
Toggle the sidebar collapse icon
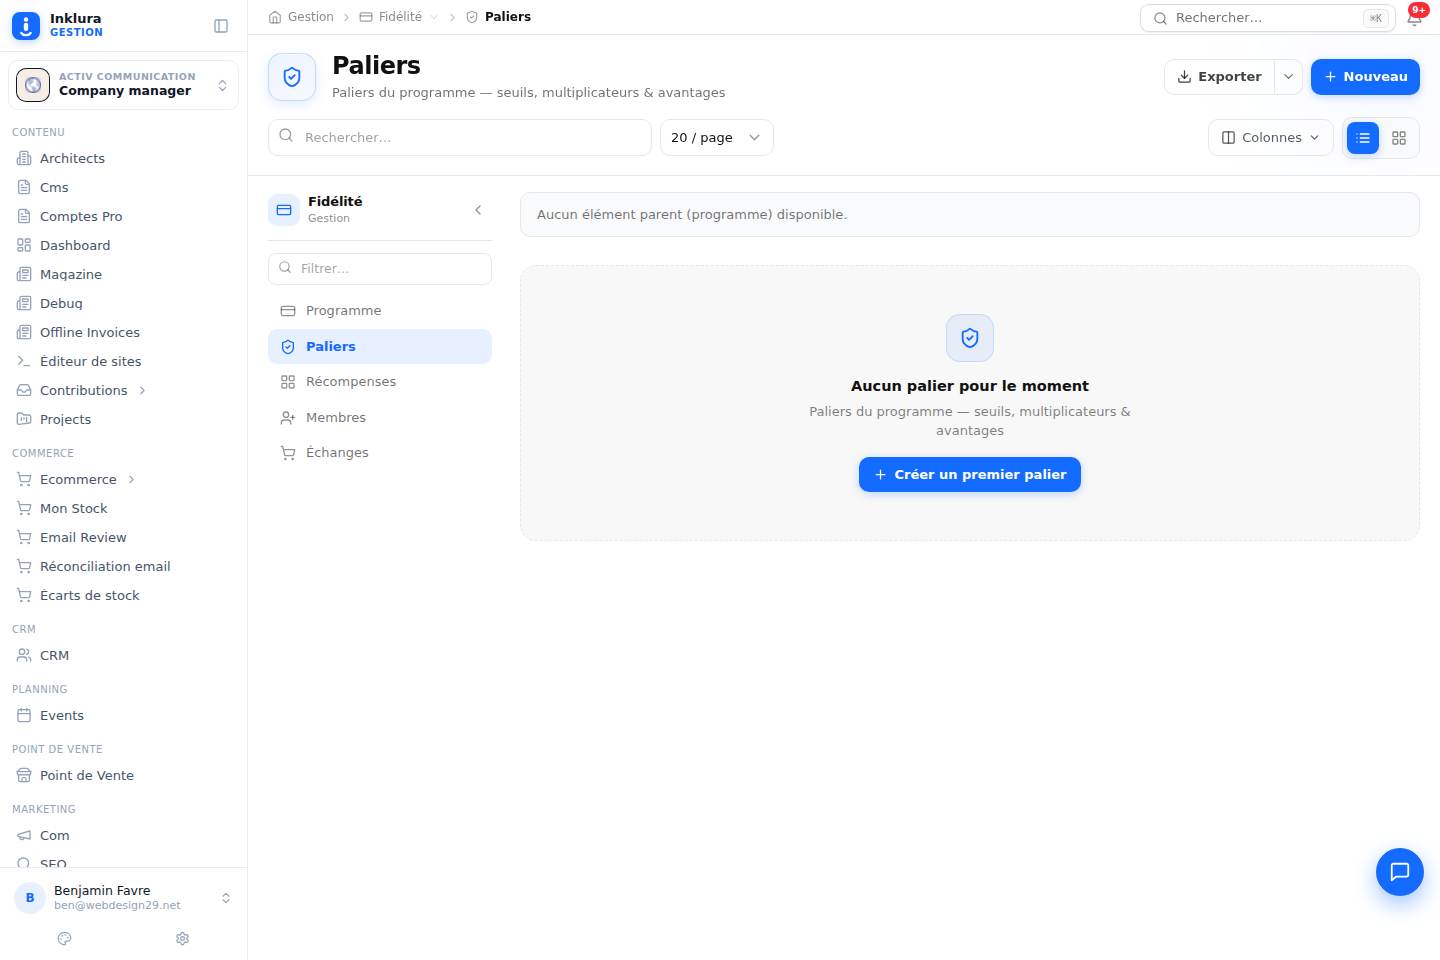point(221,26)
